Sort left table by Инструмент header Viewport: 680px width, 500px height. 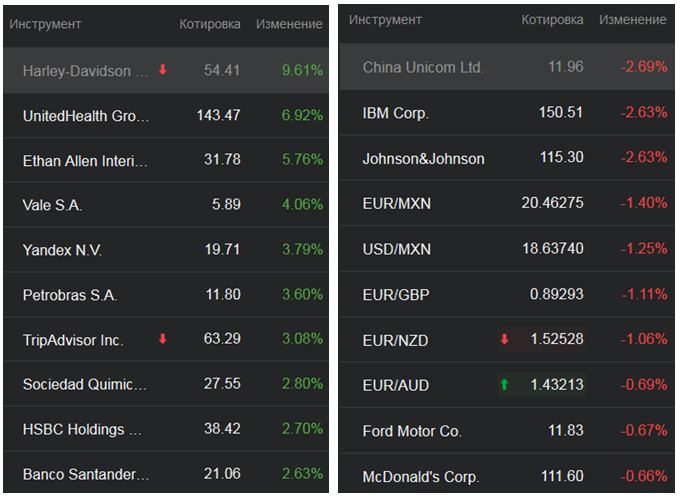click(45, 24)
